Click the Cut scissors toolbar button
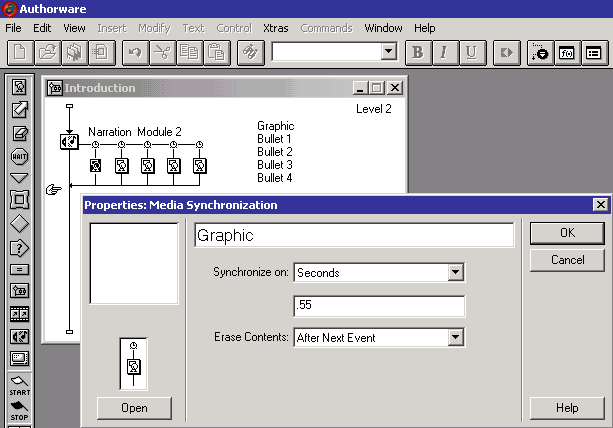Screen dimensions: 613x428 [162, 52]
